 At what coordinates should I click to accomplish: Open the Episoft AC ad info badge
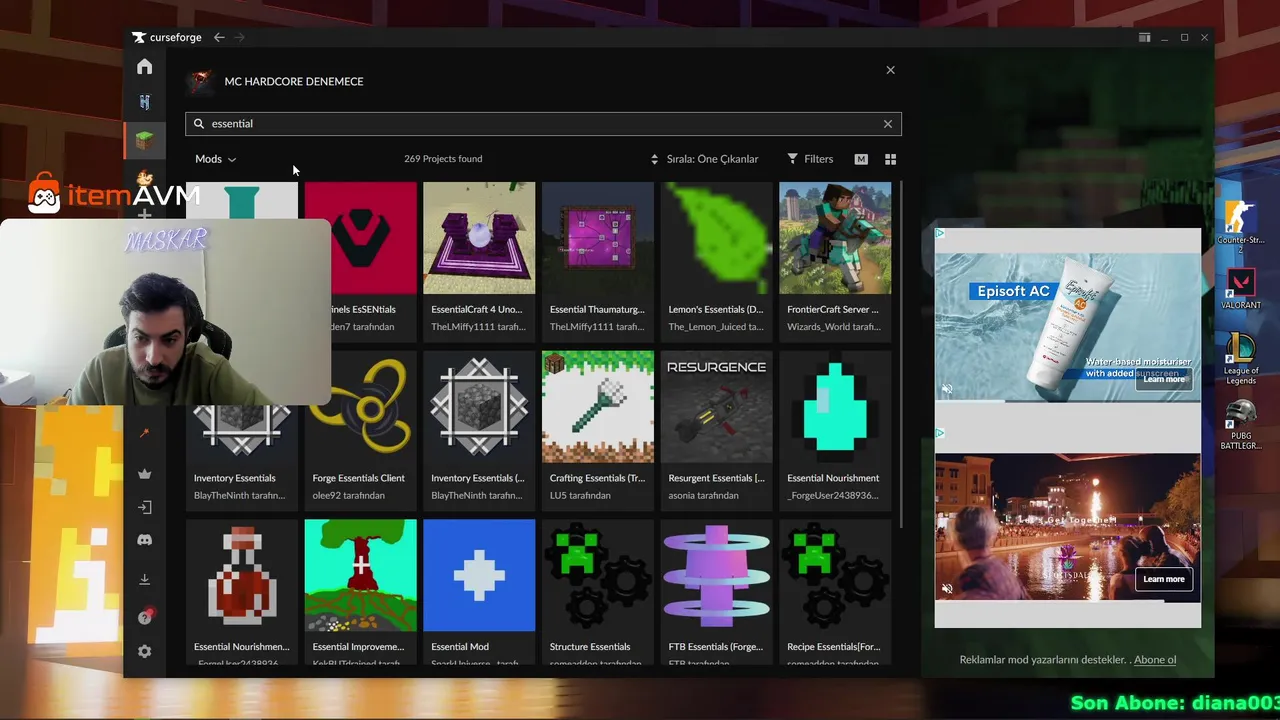pyautogui.click(x=940, y=233)
